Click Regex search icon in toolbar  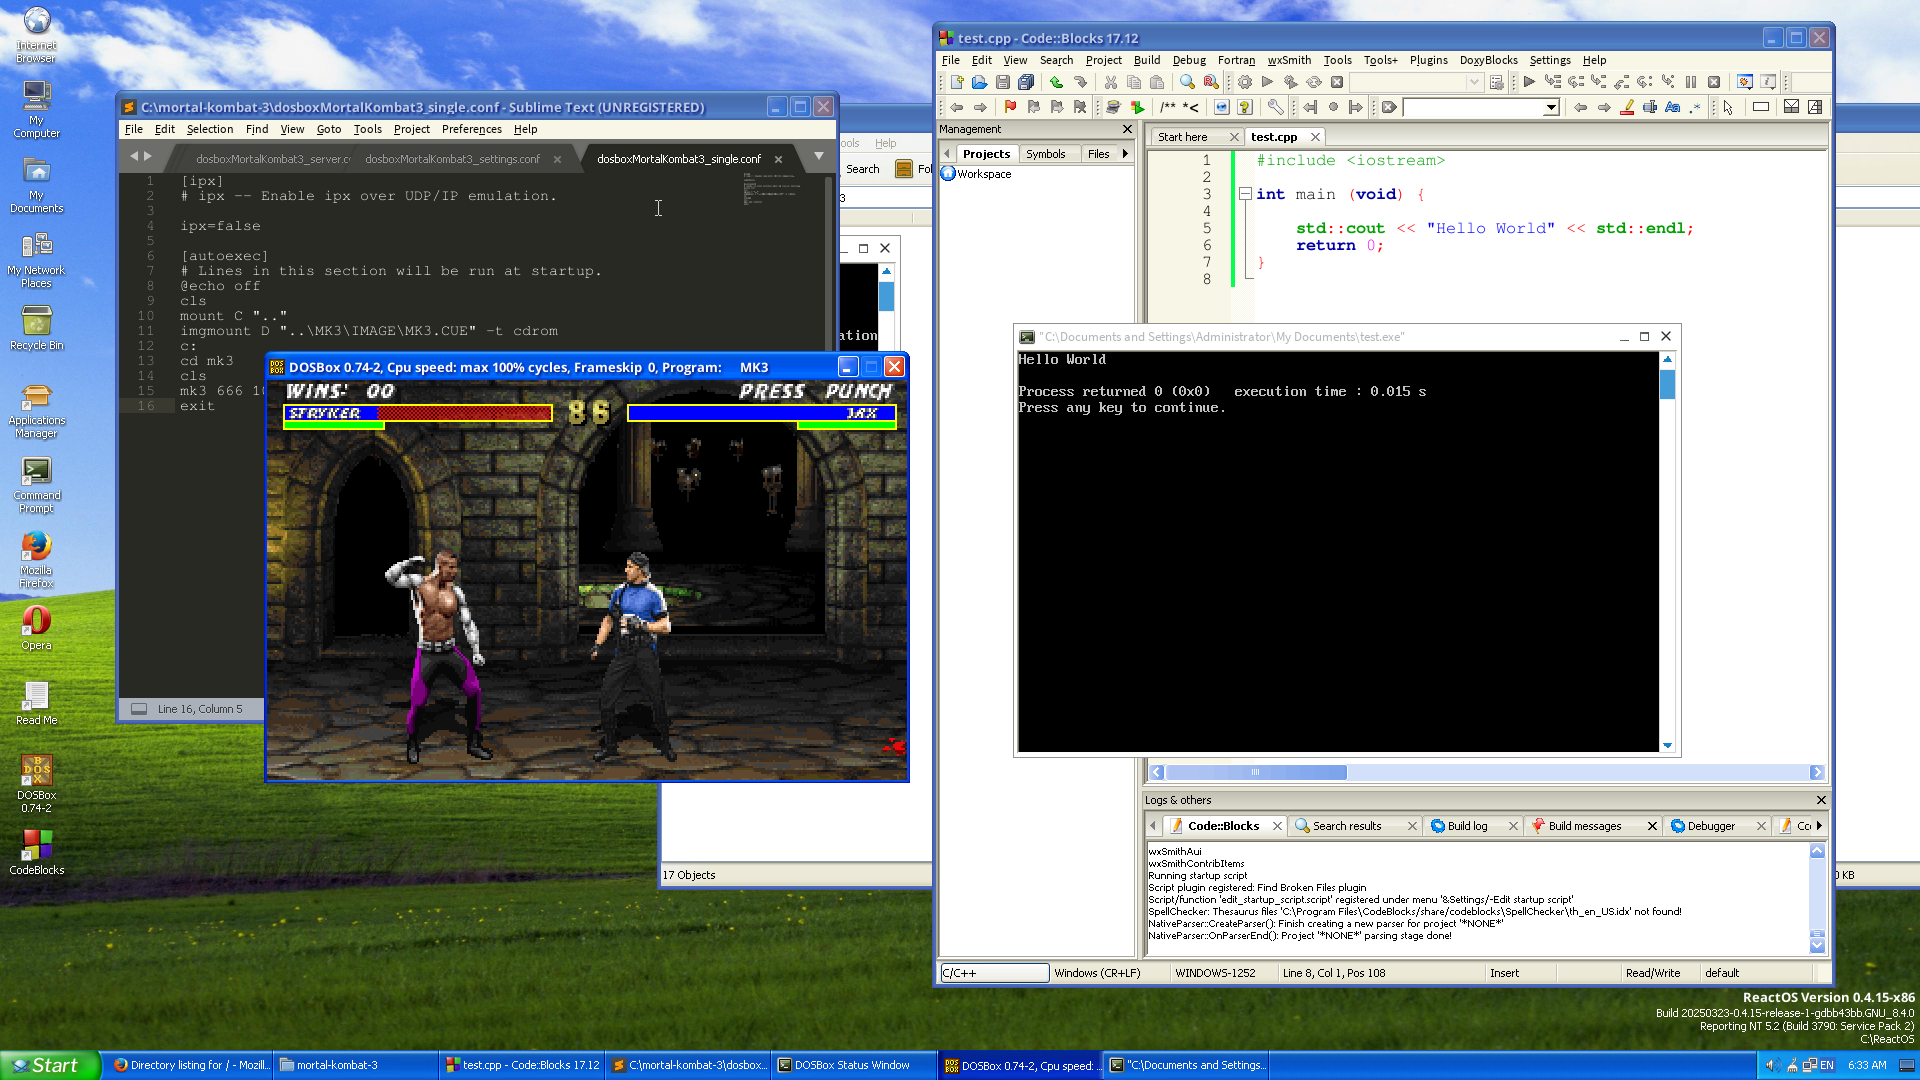pyautogui.click(x=1696, y=108)
